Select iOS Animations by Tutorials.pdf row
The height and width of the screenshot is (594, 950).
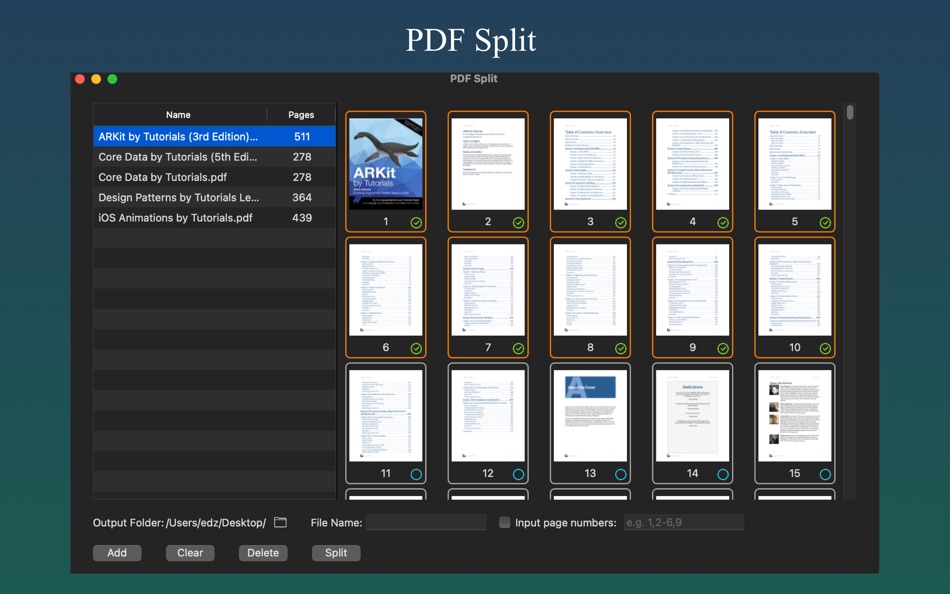[214, 218]
